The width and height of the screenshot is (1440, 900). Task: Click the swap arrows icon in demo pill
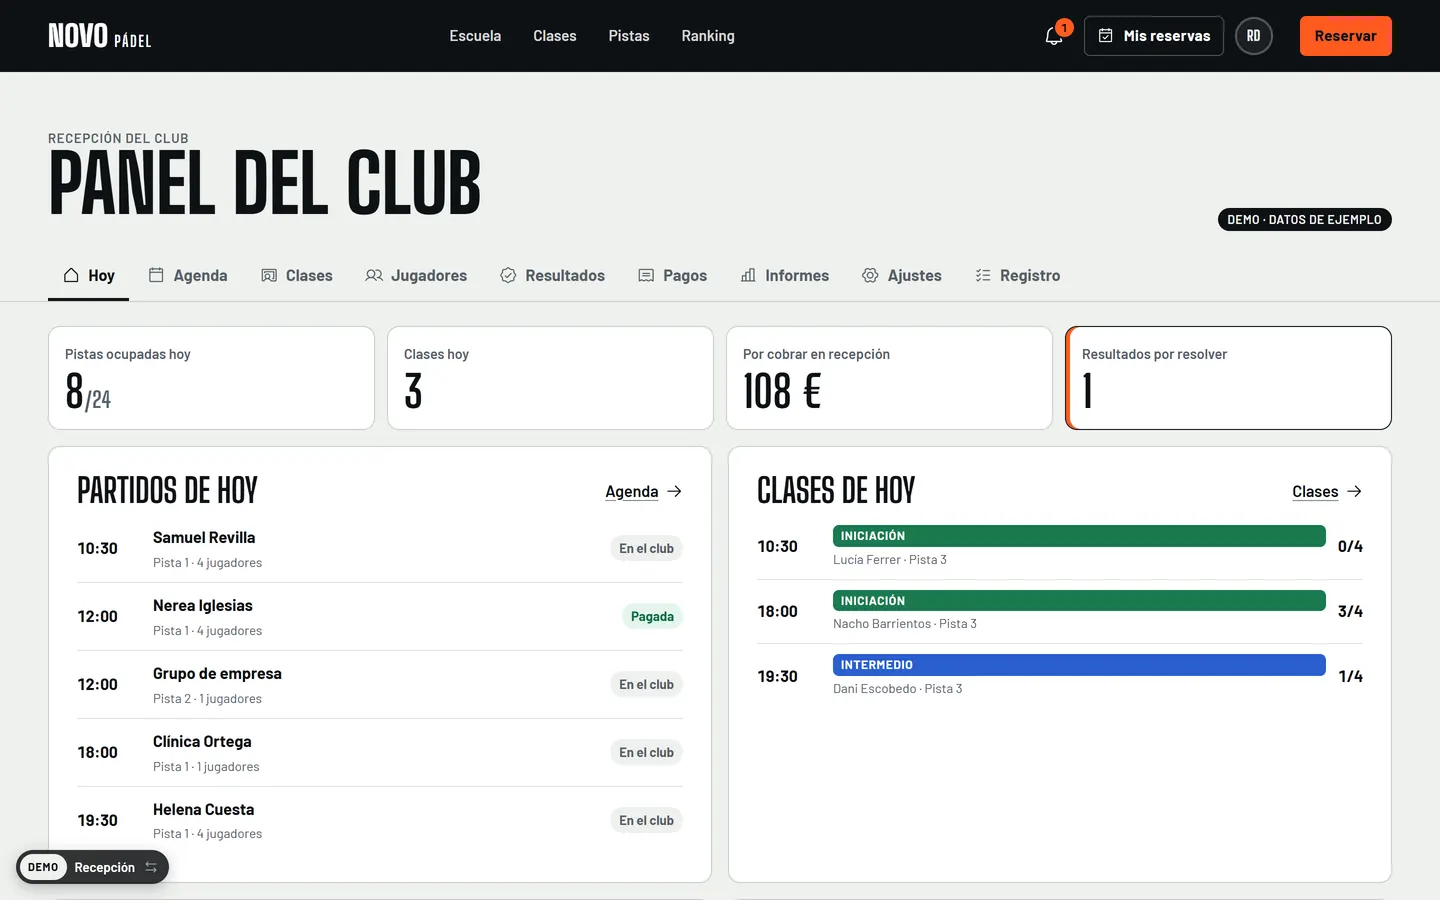151,867
